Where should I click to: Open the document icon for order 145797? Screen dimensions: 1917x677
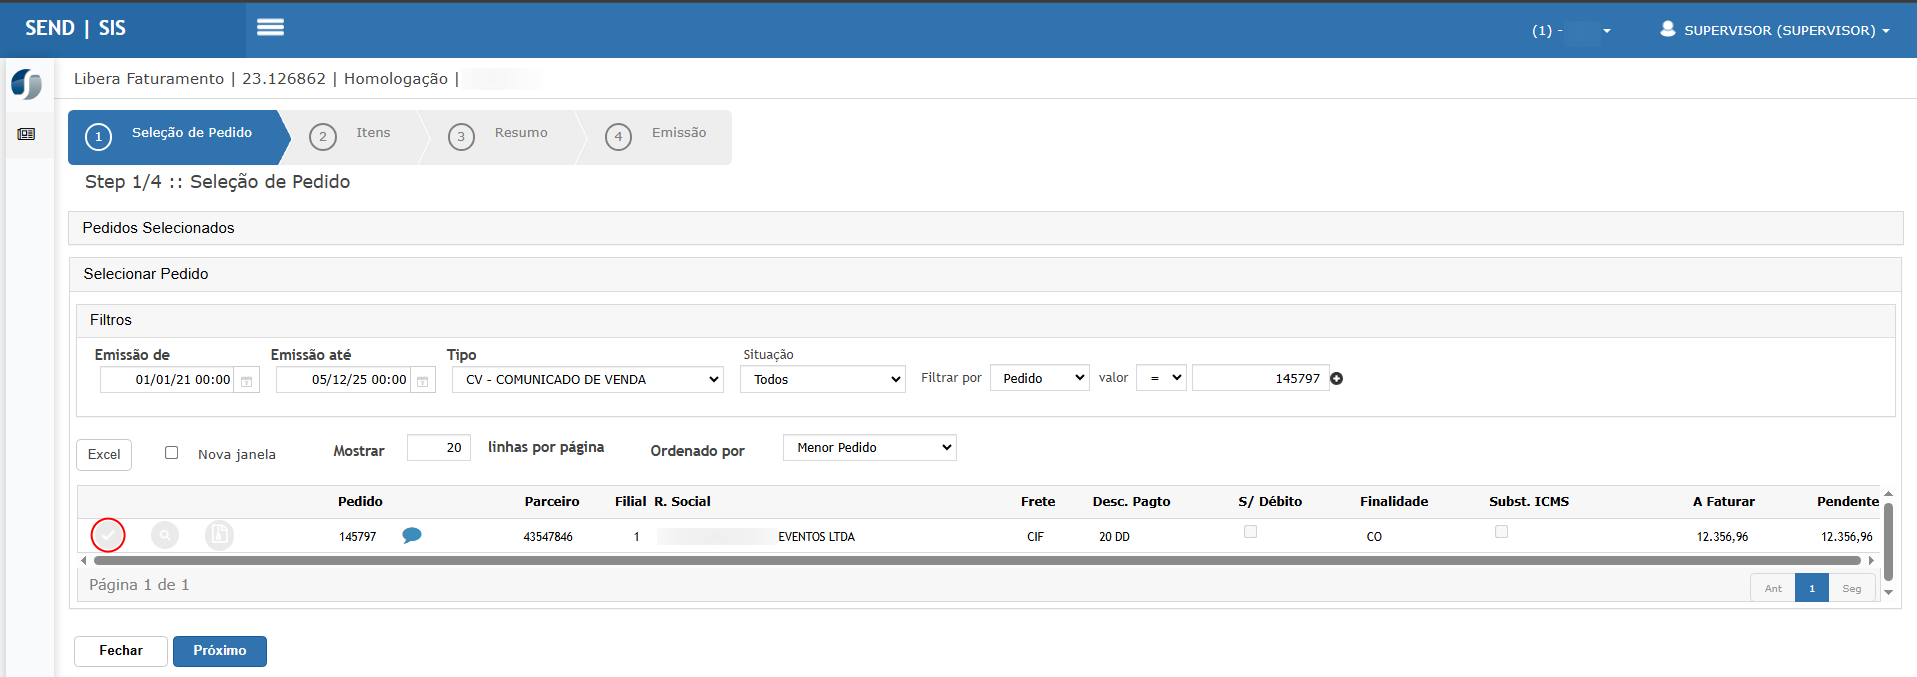219,536
